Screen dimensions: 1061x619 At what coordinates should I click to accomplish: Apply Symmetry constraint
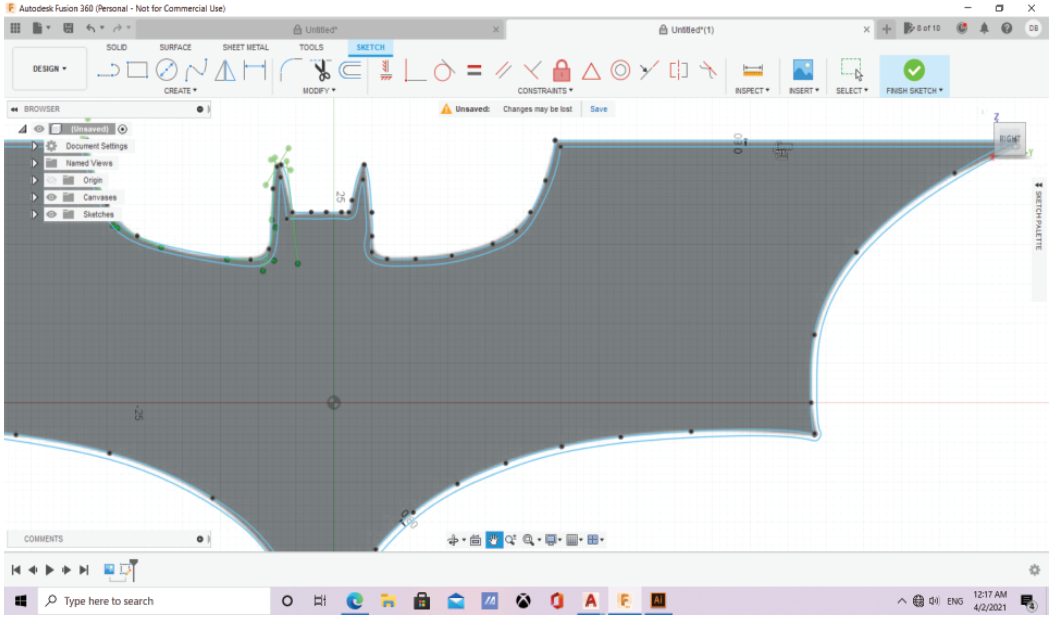679,70
